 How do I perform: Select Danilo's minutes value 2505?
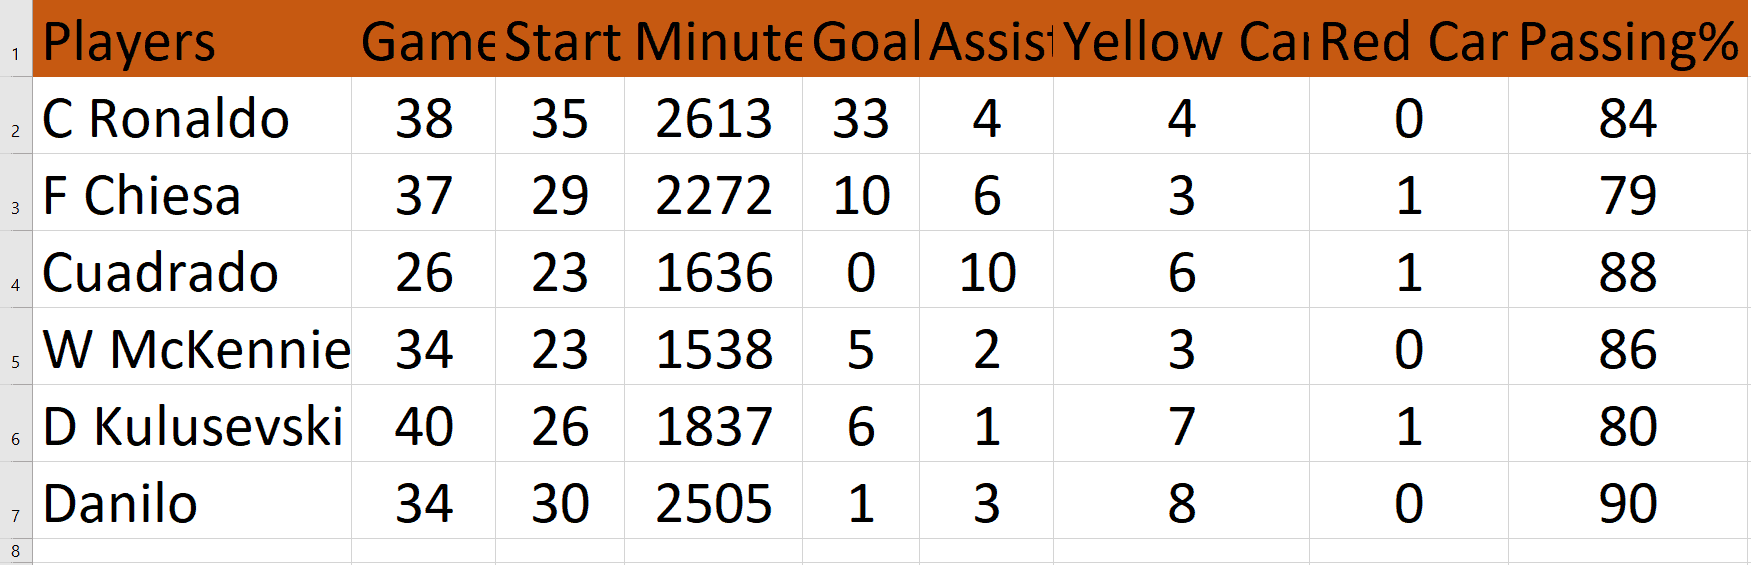(713, 504)
